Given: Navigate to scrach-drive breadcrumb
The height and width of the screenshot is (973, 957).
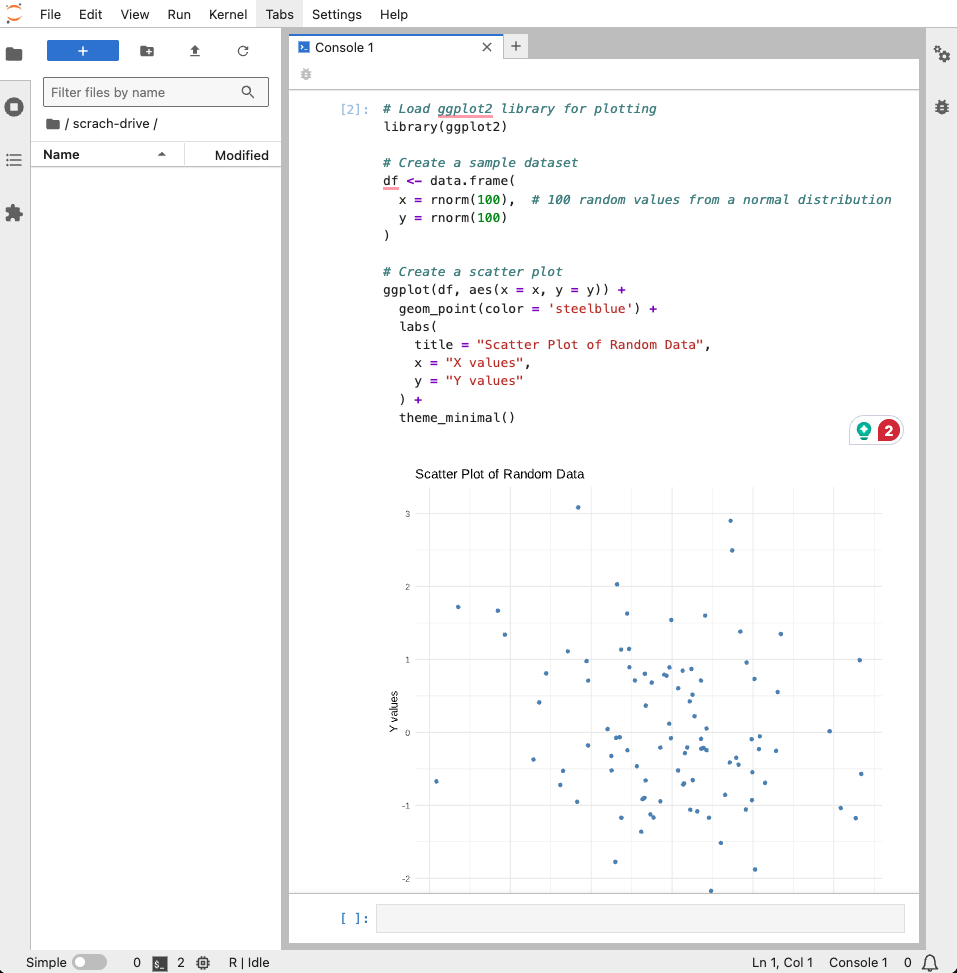Looking at the screenshot, I should click(x=111, y=123).
